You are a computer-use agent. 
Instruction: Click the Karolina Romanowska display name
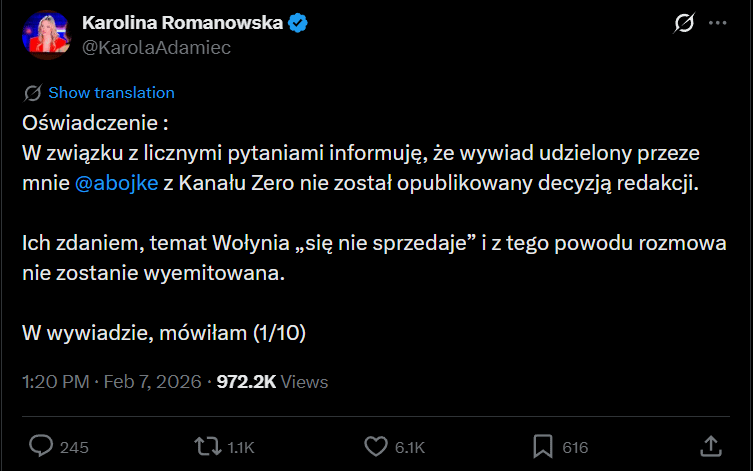(x=180, y=22)
